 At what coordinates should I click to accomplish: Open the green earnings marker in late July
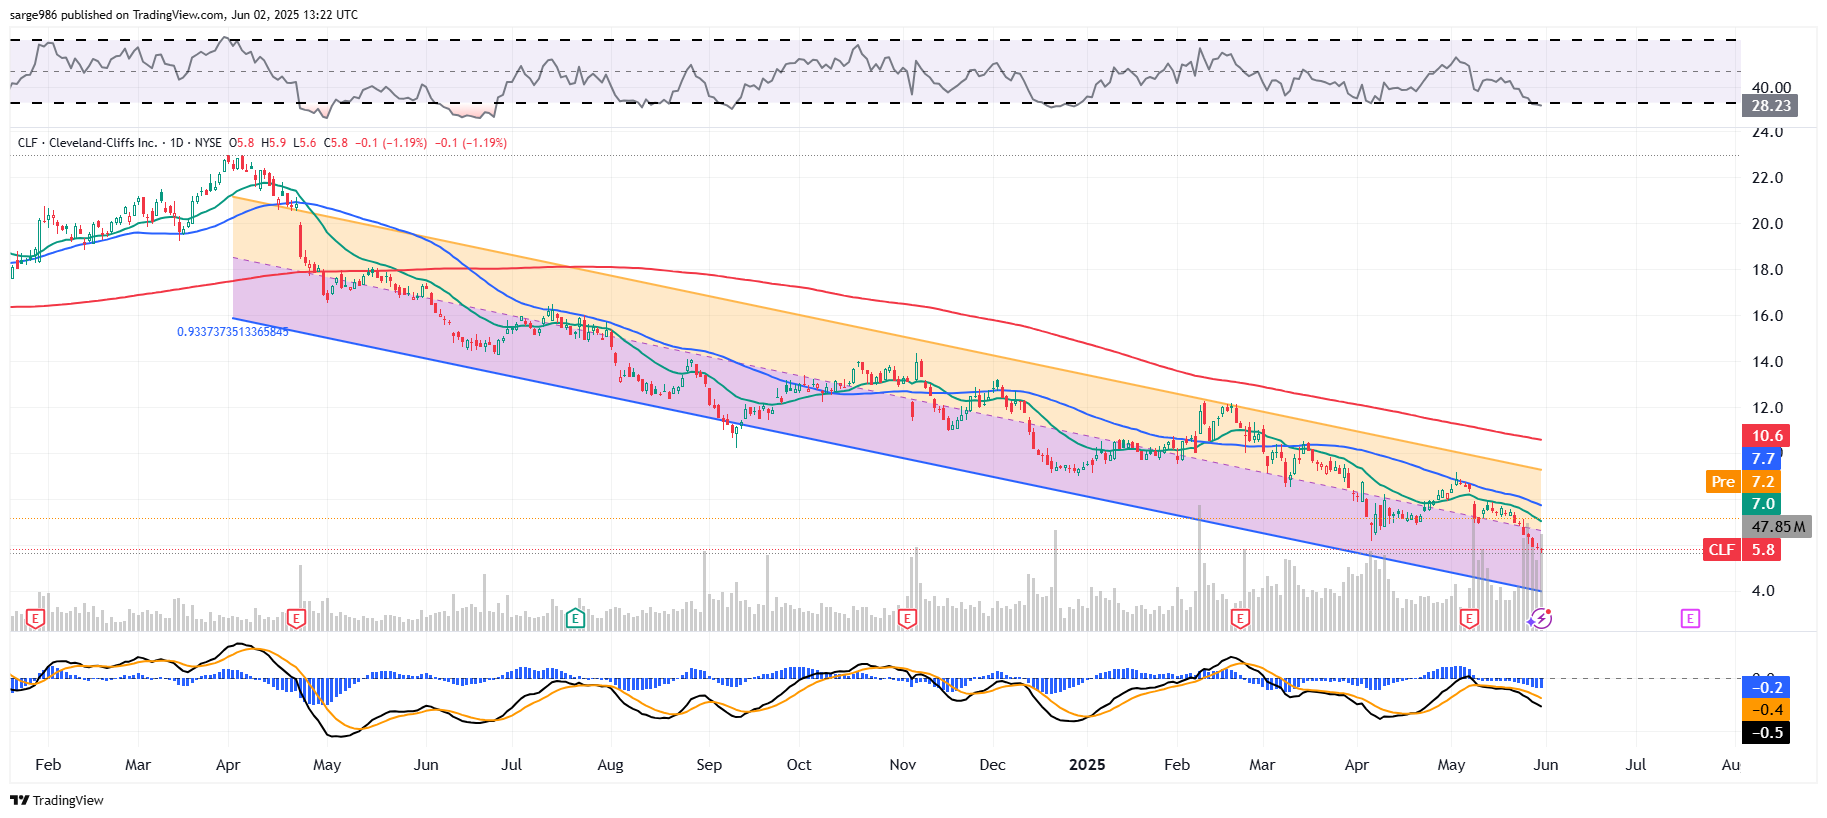coord(575,619)
